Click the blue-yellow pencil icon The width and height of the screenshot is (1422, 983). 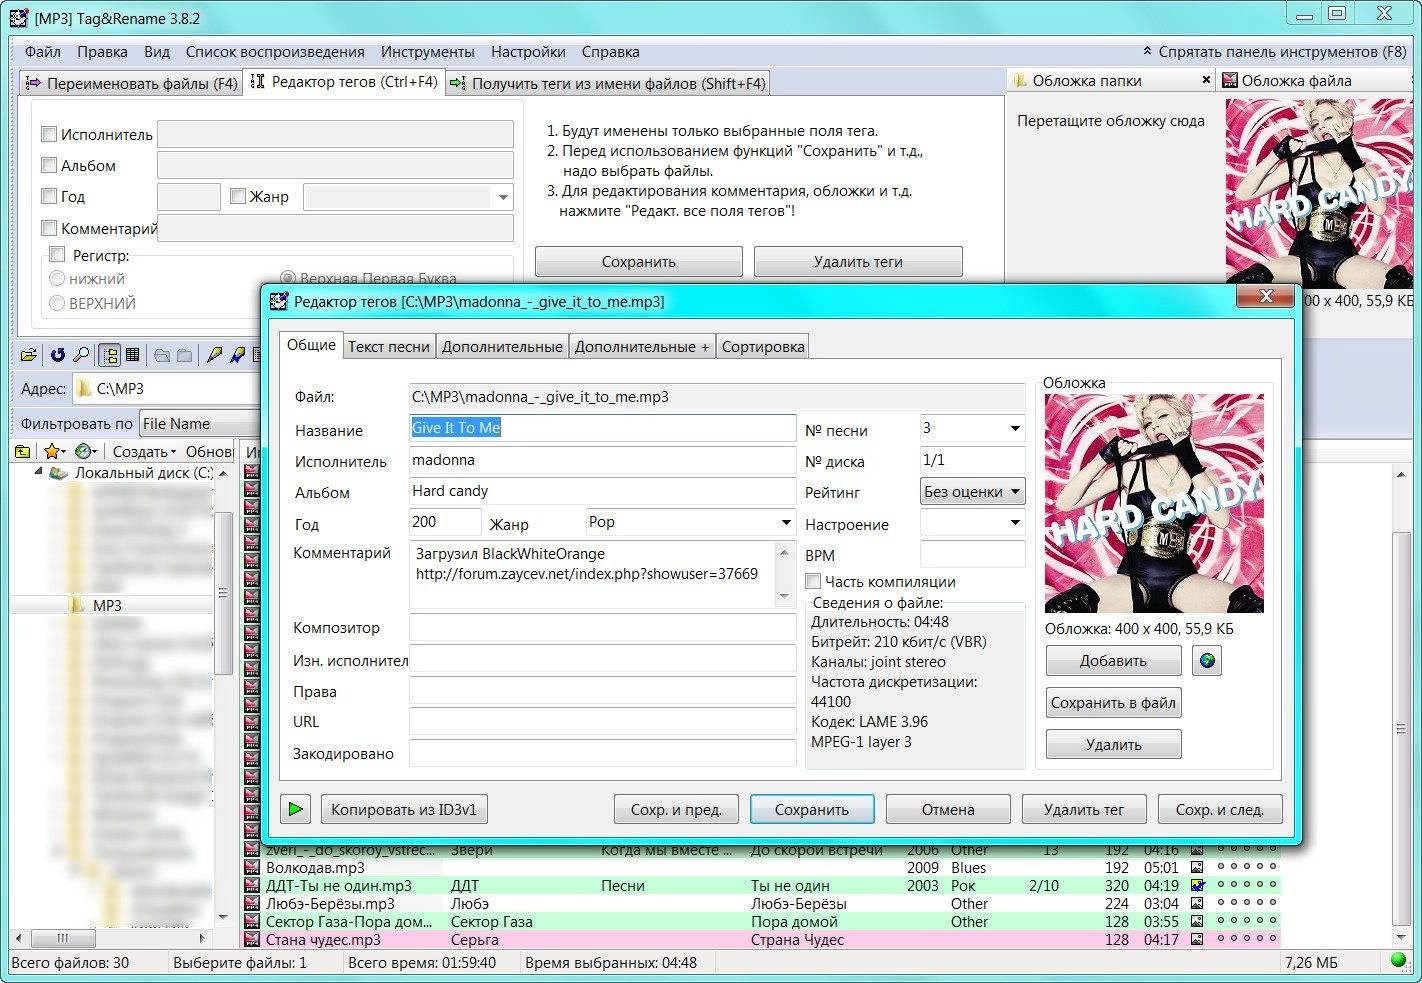click(x=237, y=355)
